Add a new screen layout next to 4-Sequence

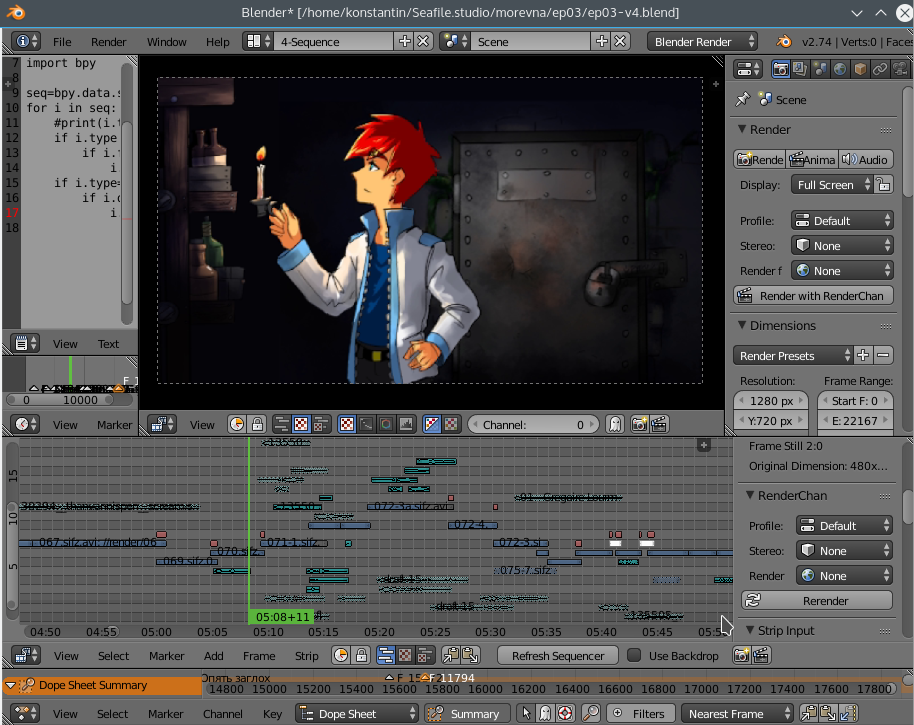[404, 41]
